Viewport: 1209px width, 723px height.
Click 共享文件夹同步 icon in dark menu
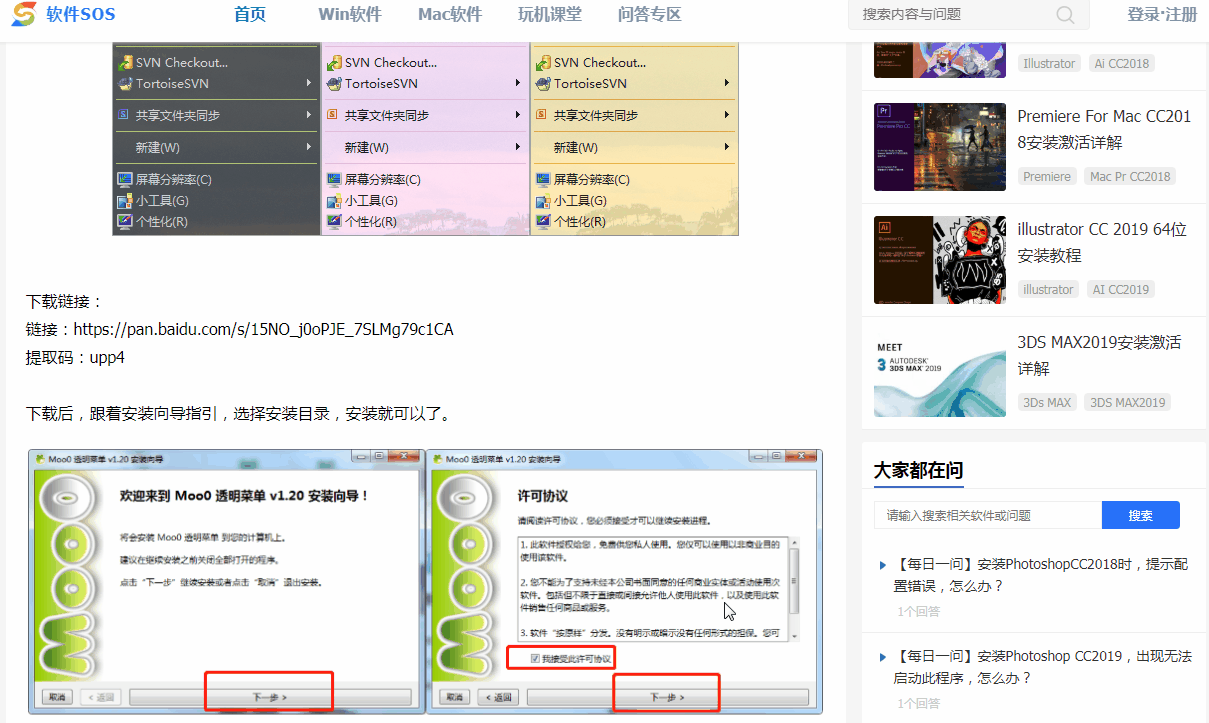(125, 115)
